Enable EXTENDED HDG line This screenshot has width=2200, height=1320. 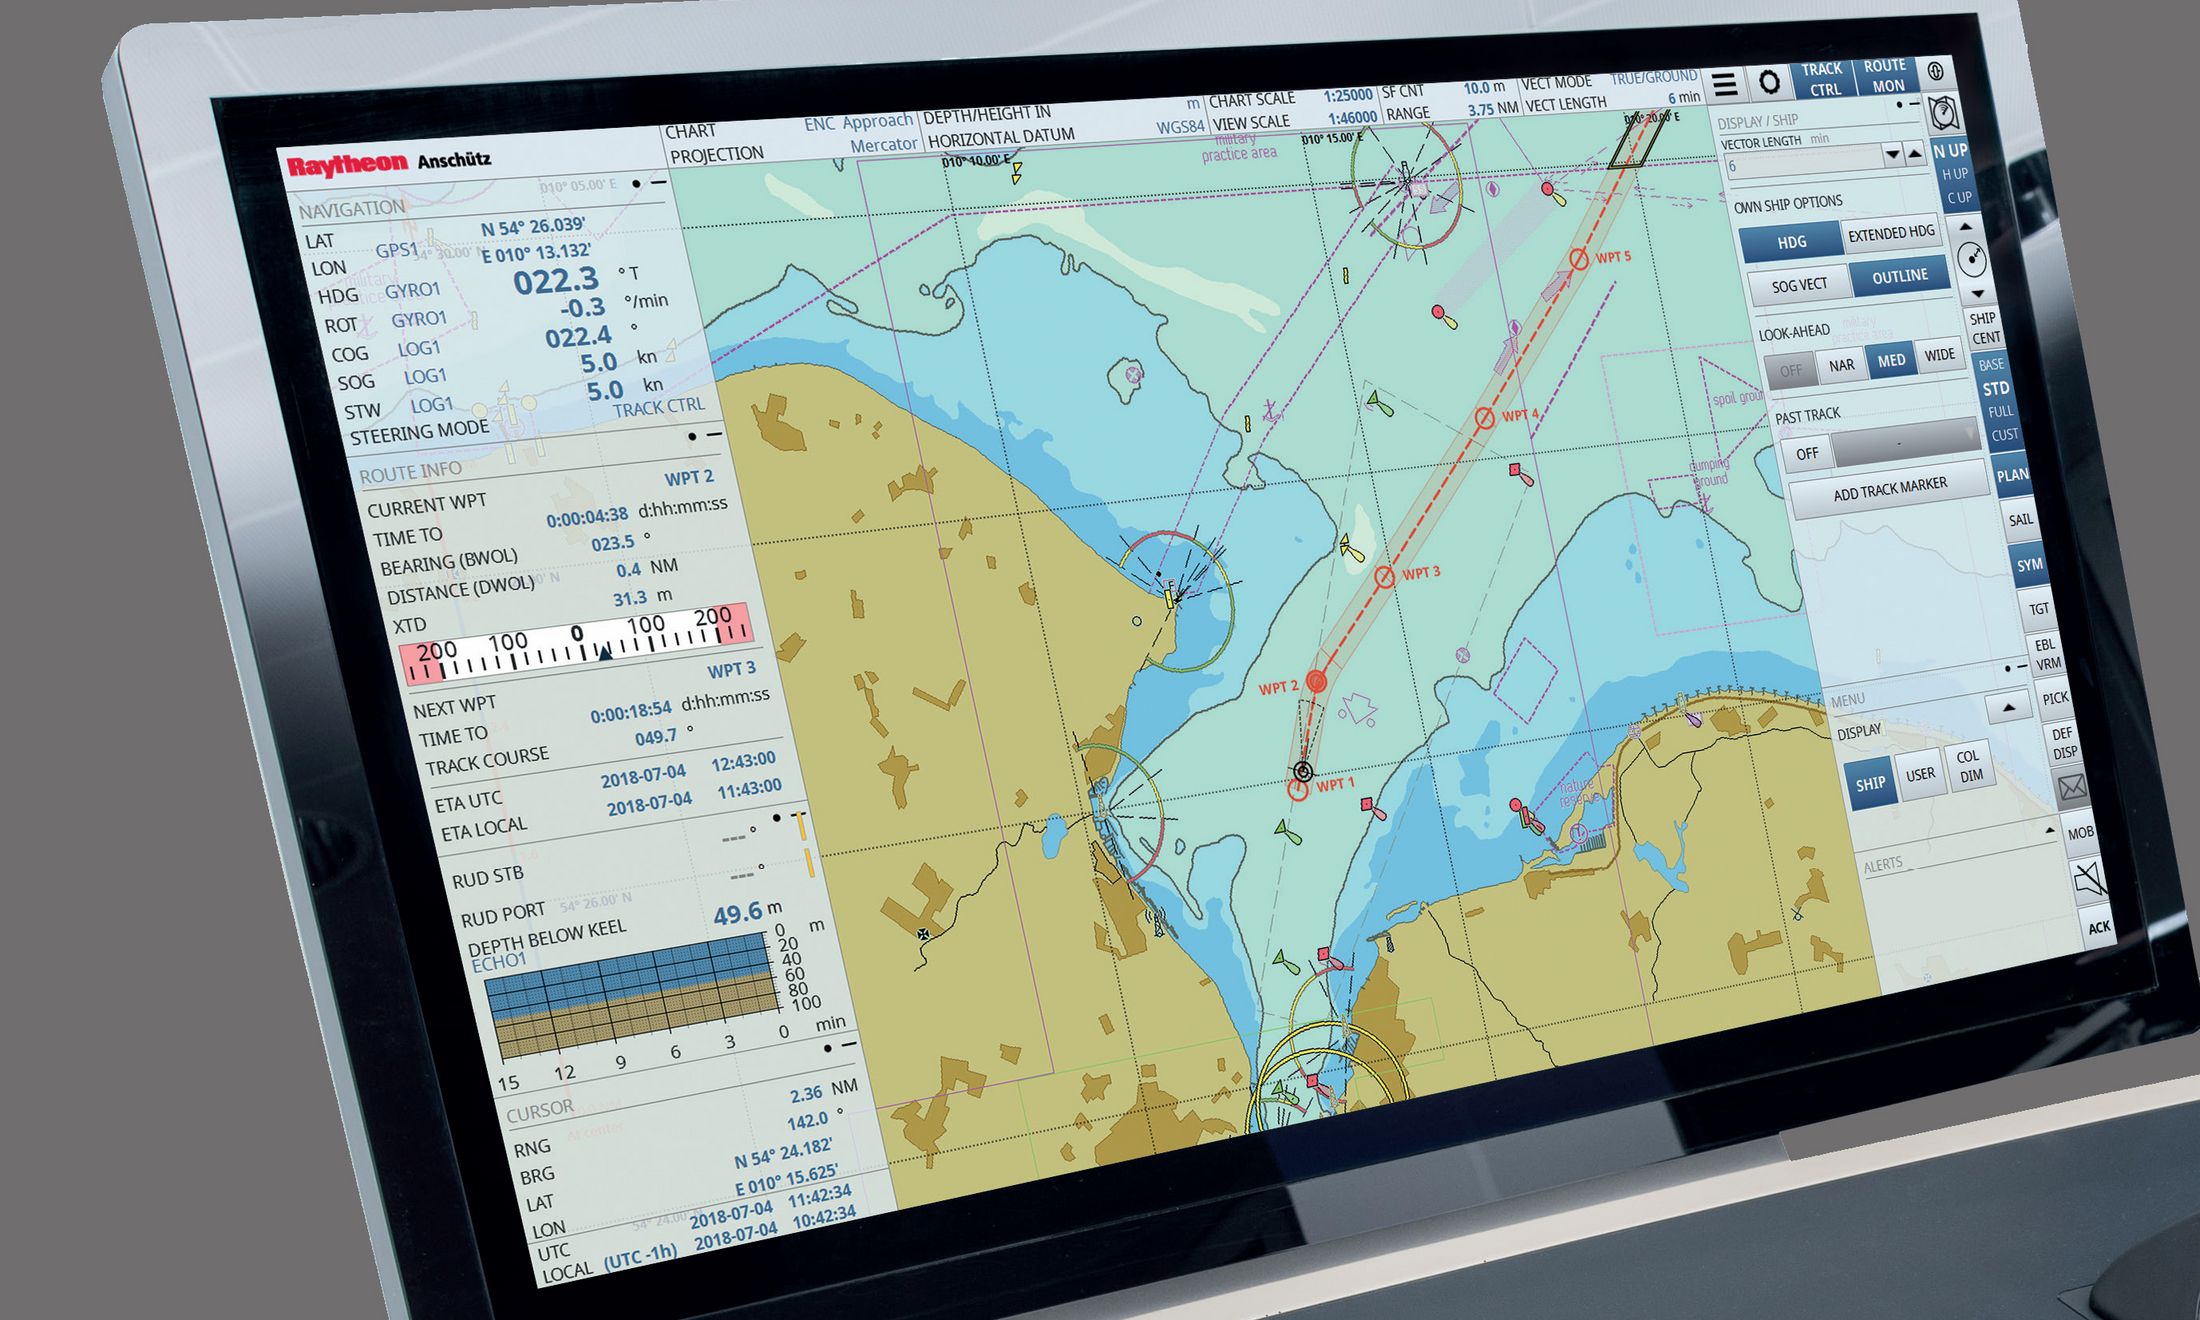point(1890,234)
